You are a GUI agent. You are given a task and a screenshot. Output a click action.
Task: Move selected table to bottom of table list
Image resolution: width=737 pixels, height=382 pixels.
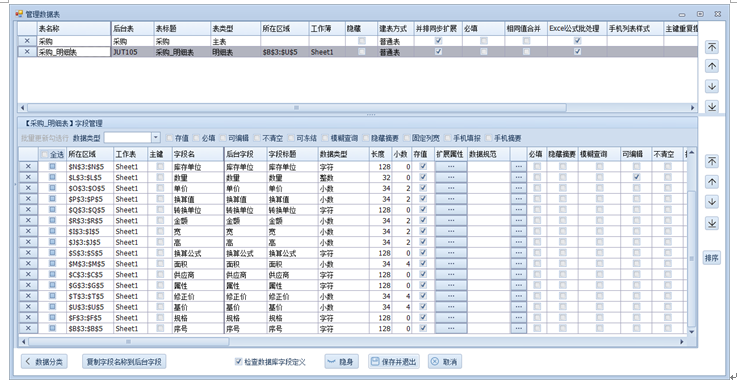click(712, 106)
